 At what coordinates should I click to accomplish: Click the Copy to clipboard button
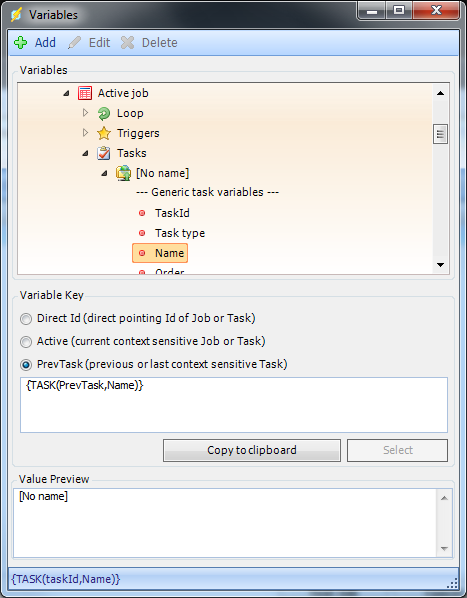pyautogui.click(x=252, y=450)
